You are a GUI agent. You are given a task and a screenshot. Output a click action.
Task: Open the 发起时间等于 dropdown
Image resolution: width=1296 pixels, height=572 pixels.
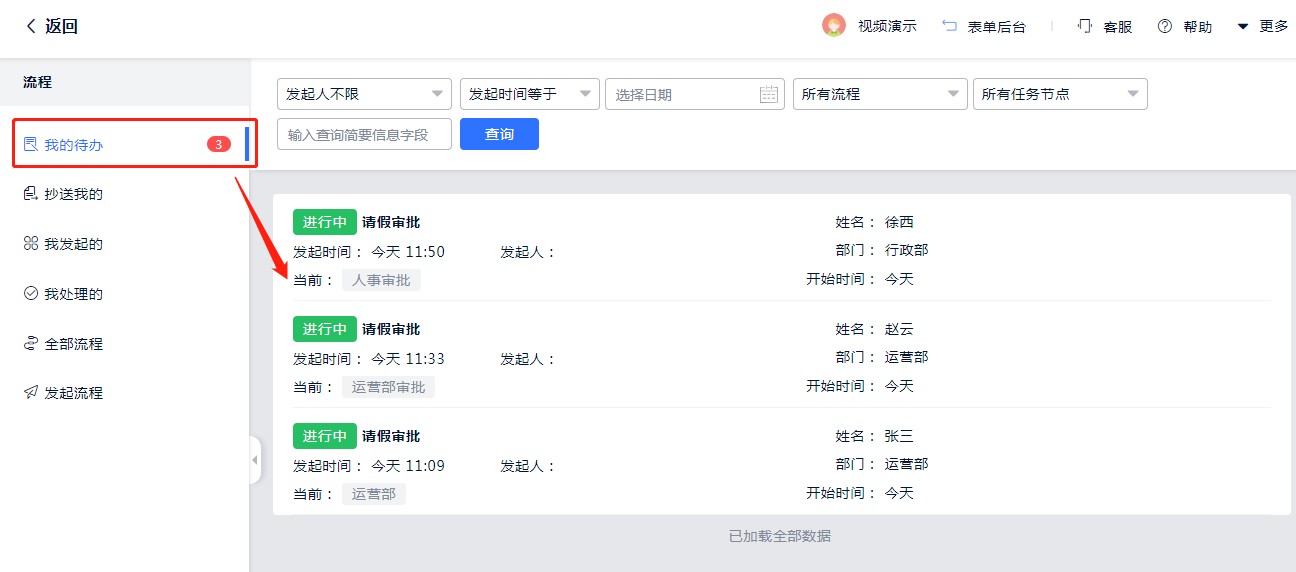529,94
